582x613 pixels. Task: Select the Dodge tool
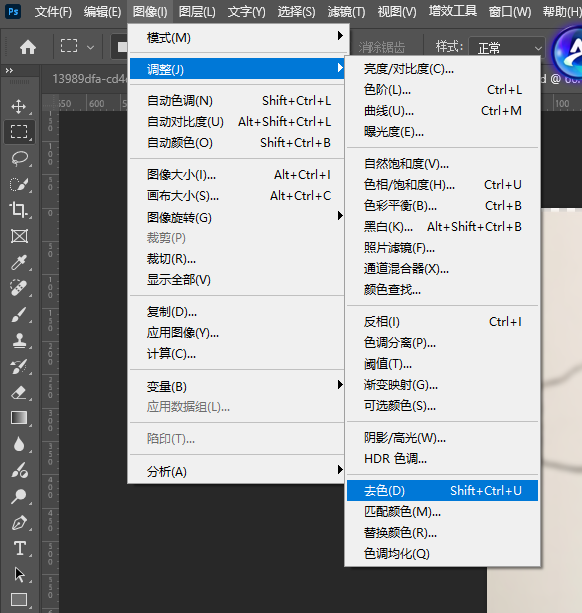19,496
